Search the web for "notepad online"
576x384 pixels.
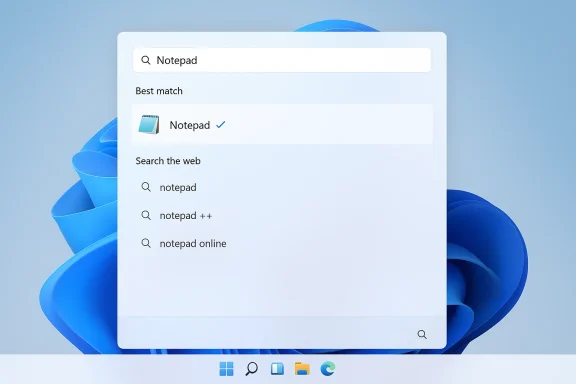[193, 244]
